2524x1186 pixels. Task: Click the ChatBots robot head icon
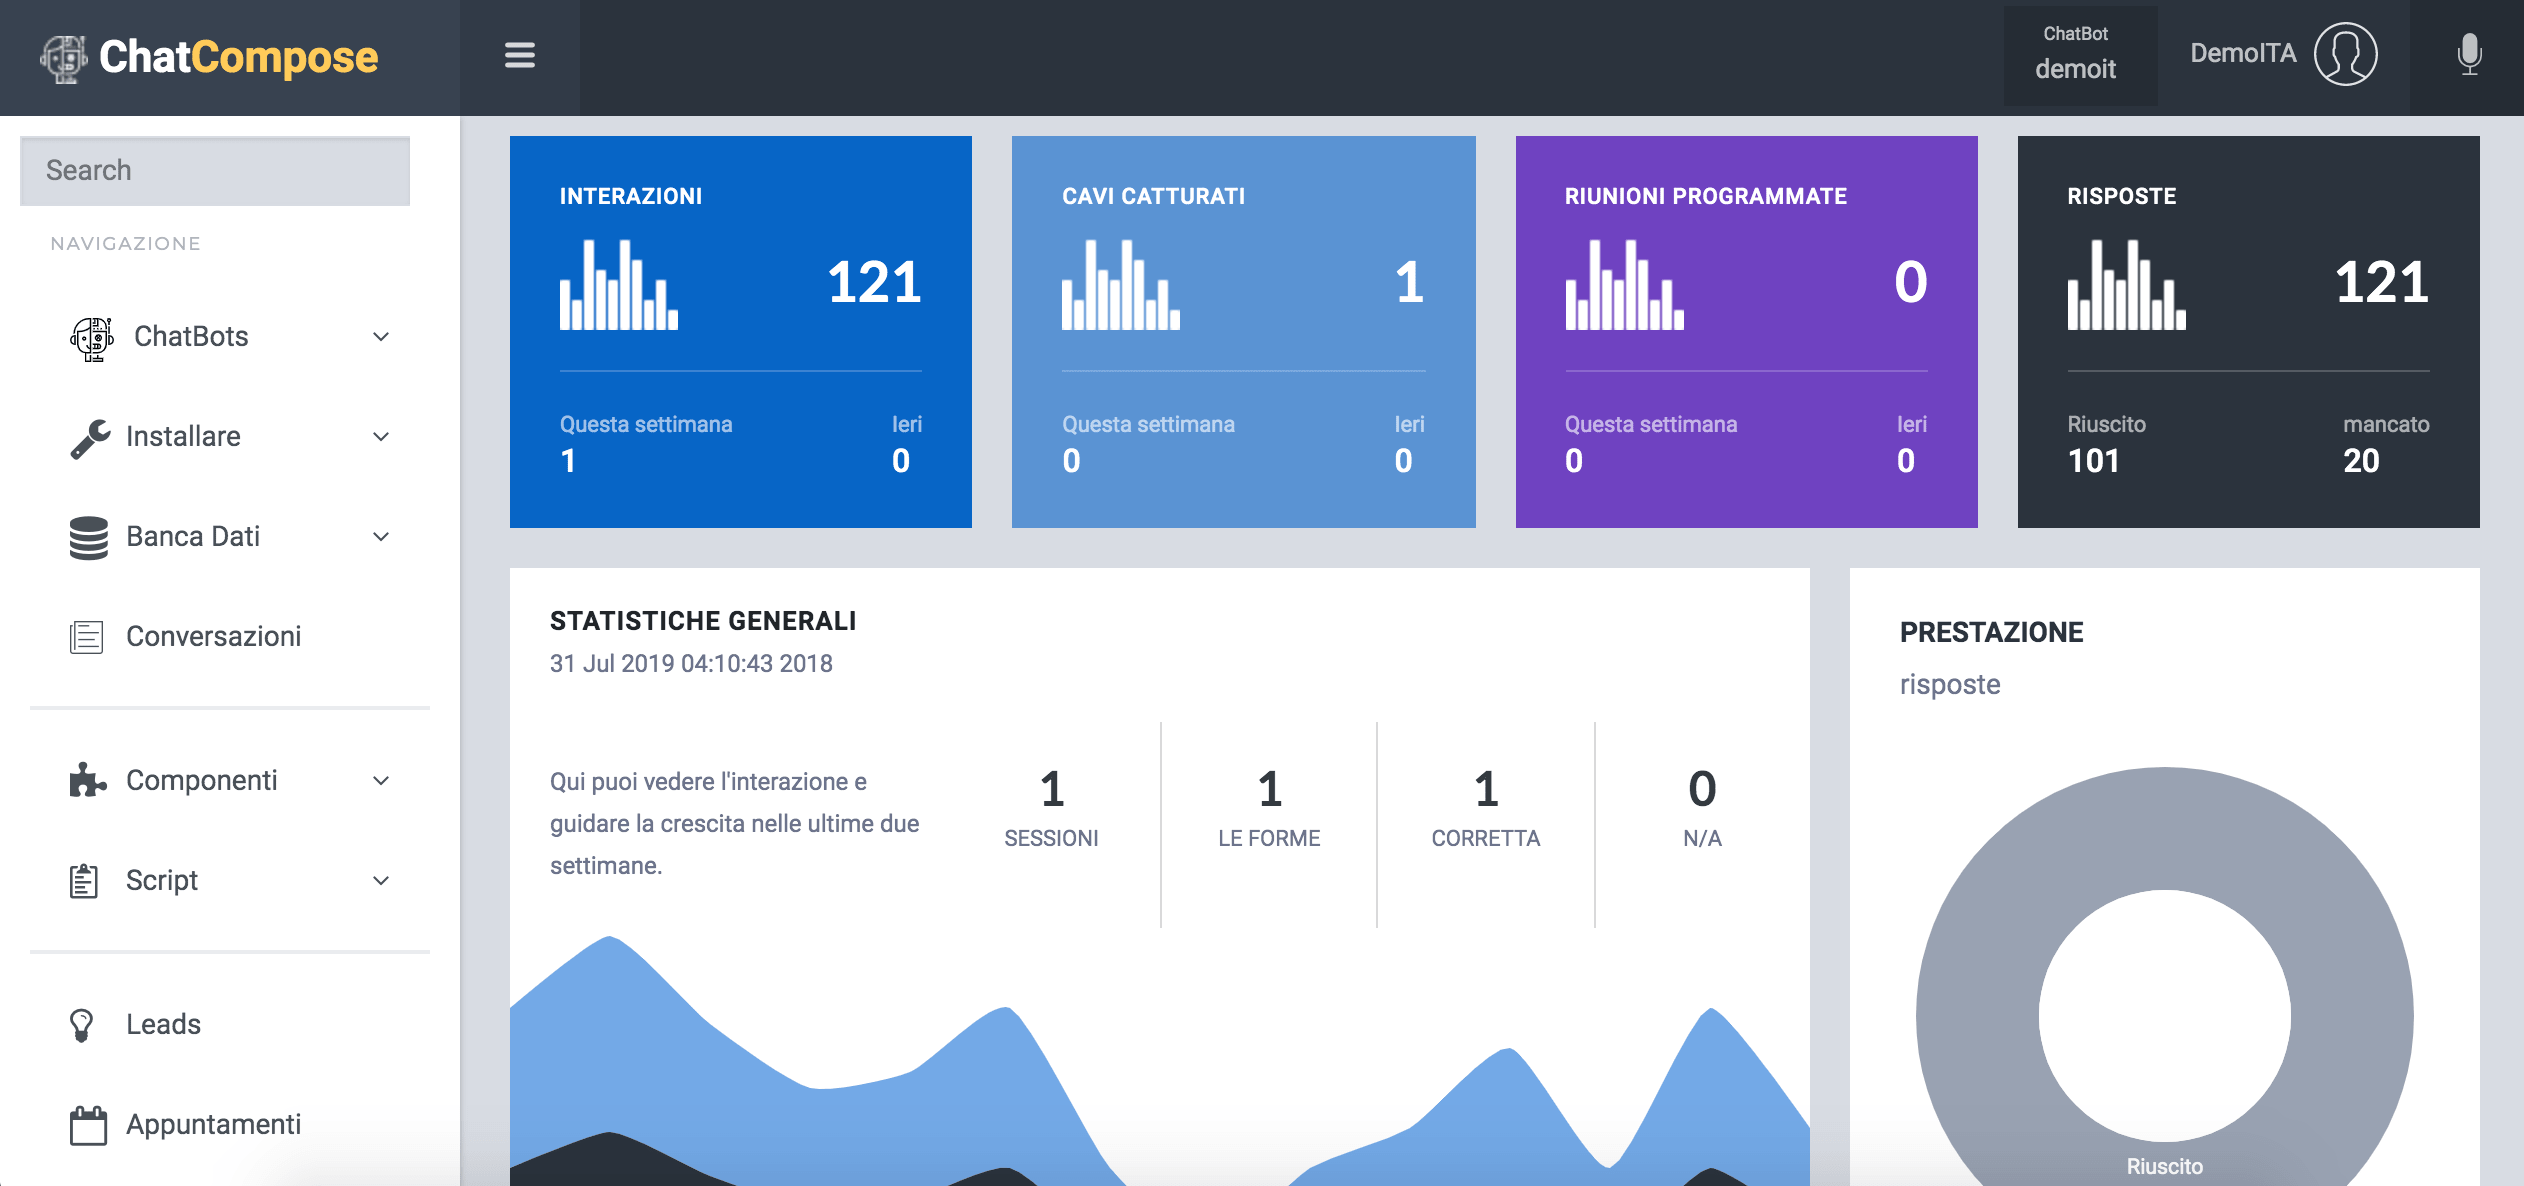pos(91,338)
